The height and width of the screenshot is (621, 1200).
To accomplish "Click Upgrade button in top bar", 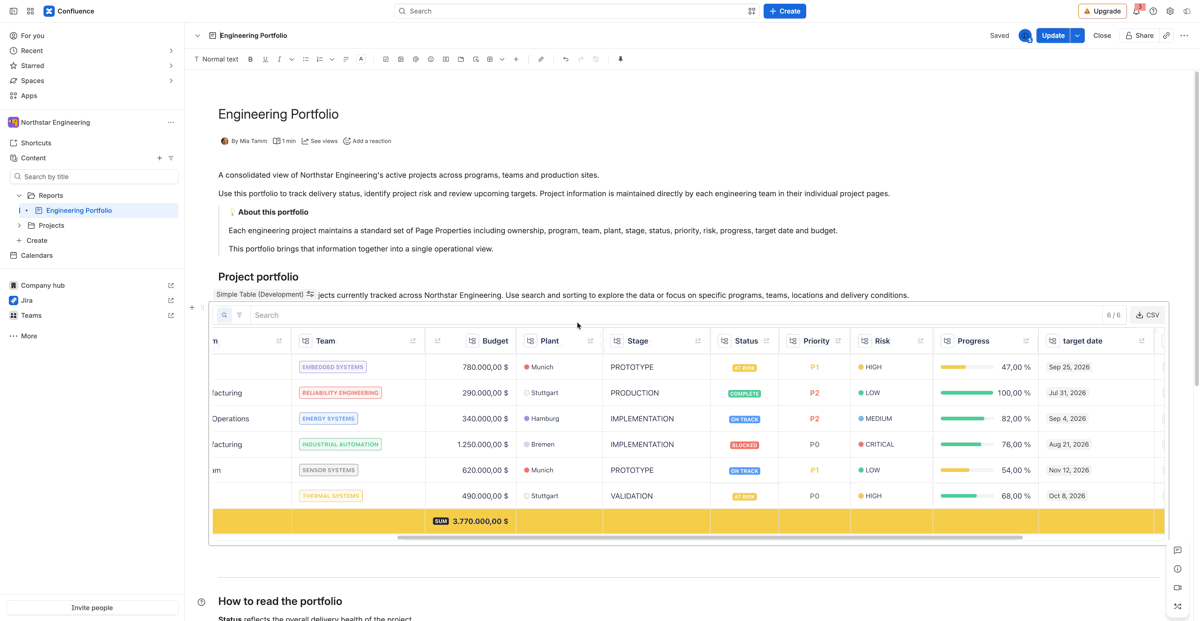I will 1102,11.
